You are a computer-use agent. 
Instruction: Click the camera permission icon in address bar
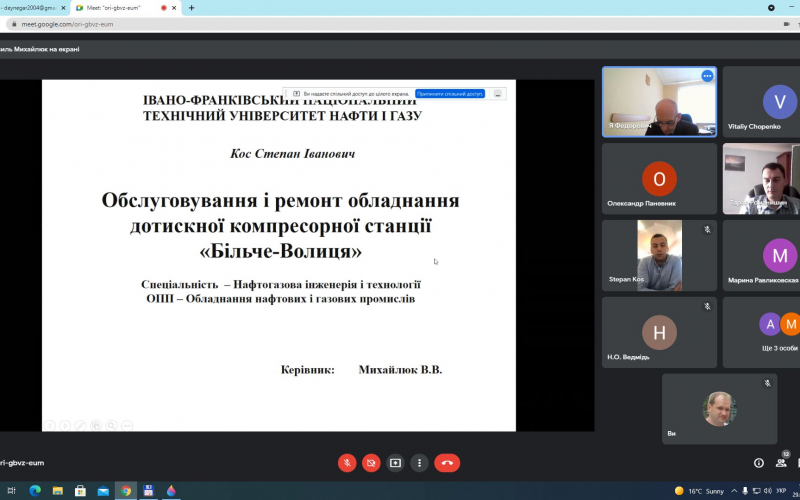(x=786, y=24)
